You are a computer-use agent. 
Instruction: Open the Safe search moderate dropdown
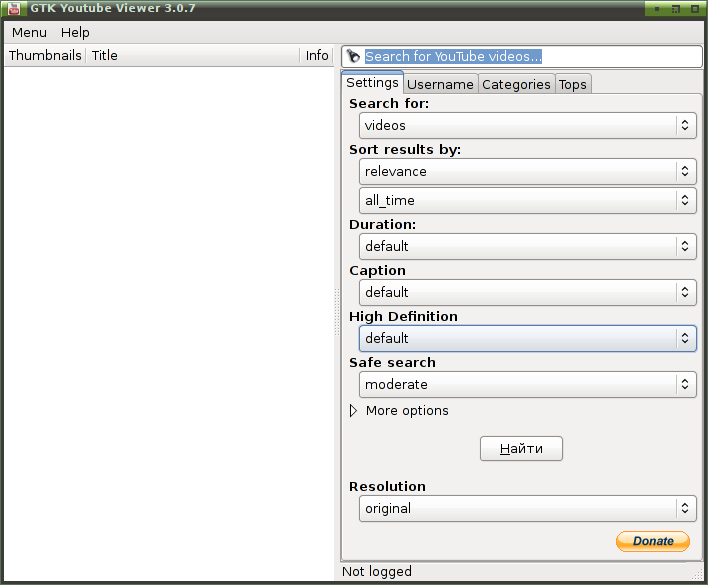(527, 385)
